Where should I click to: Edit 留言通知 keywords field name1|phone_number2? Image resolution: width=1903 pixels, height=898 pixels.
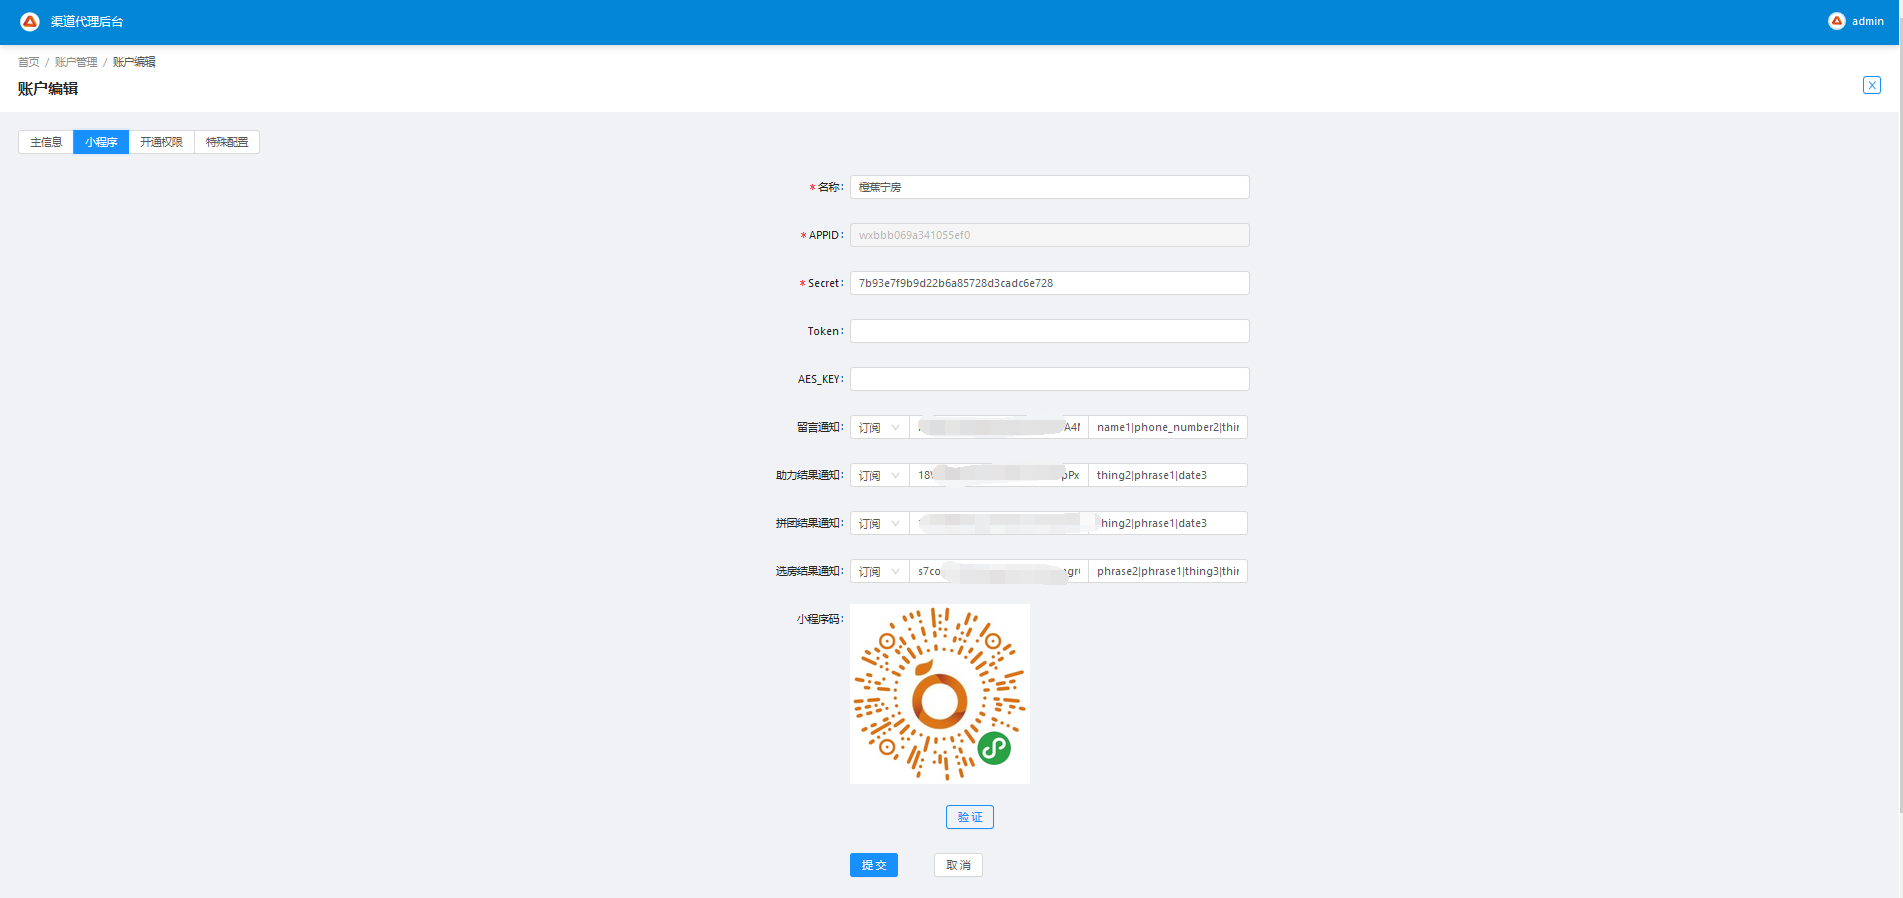click(x=1168, y=427)
